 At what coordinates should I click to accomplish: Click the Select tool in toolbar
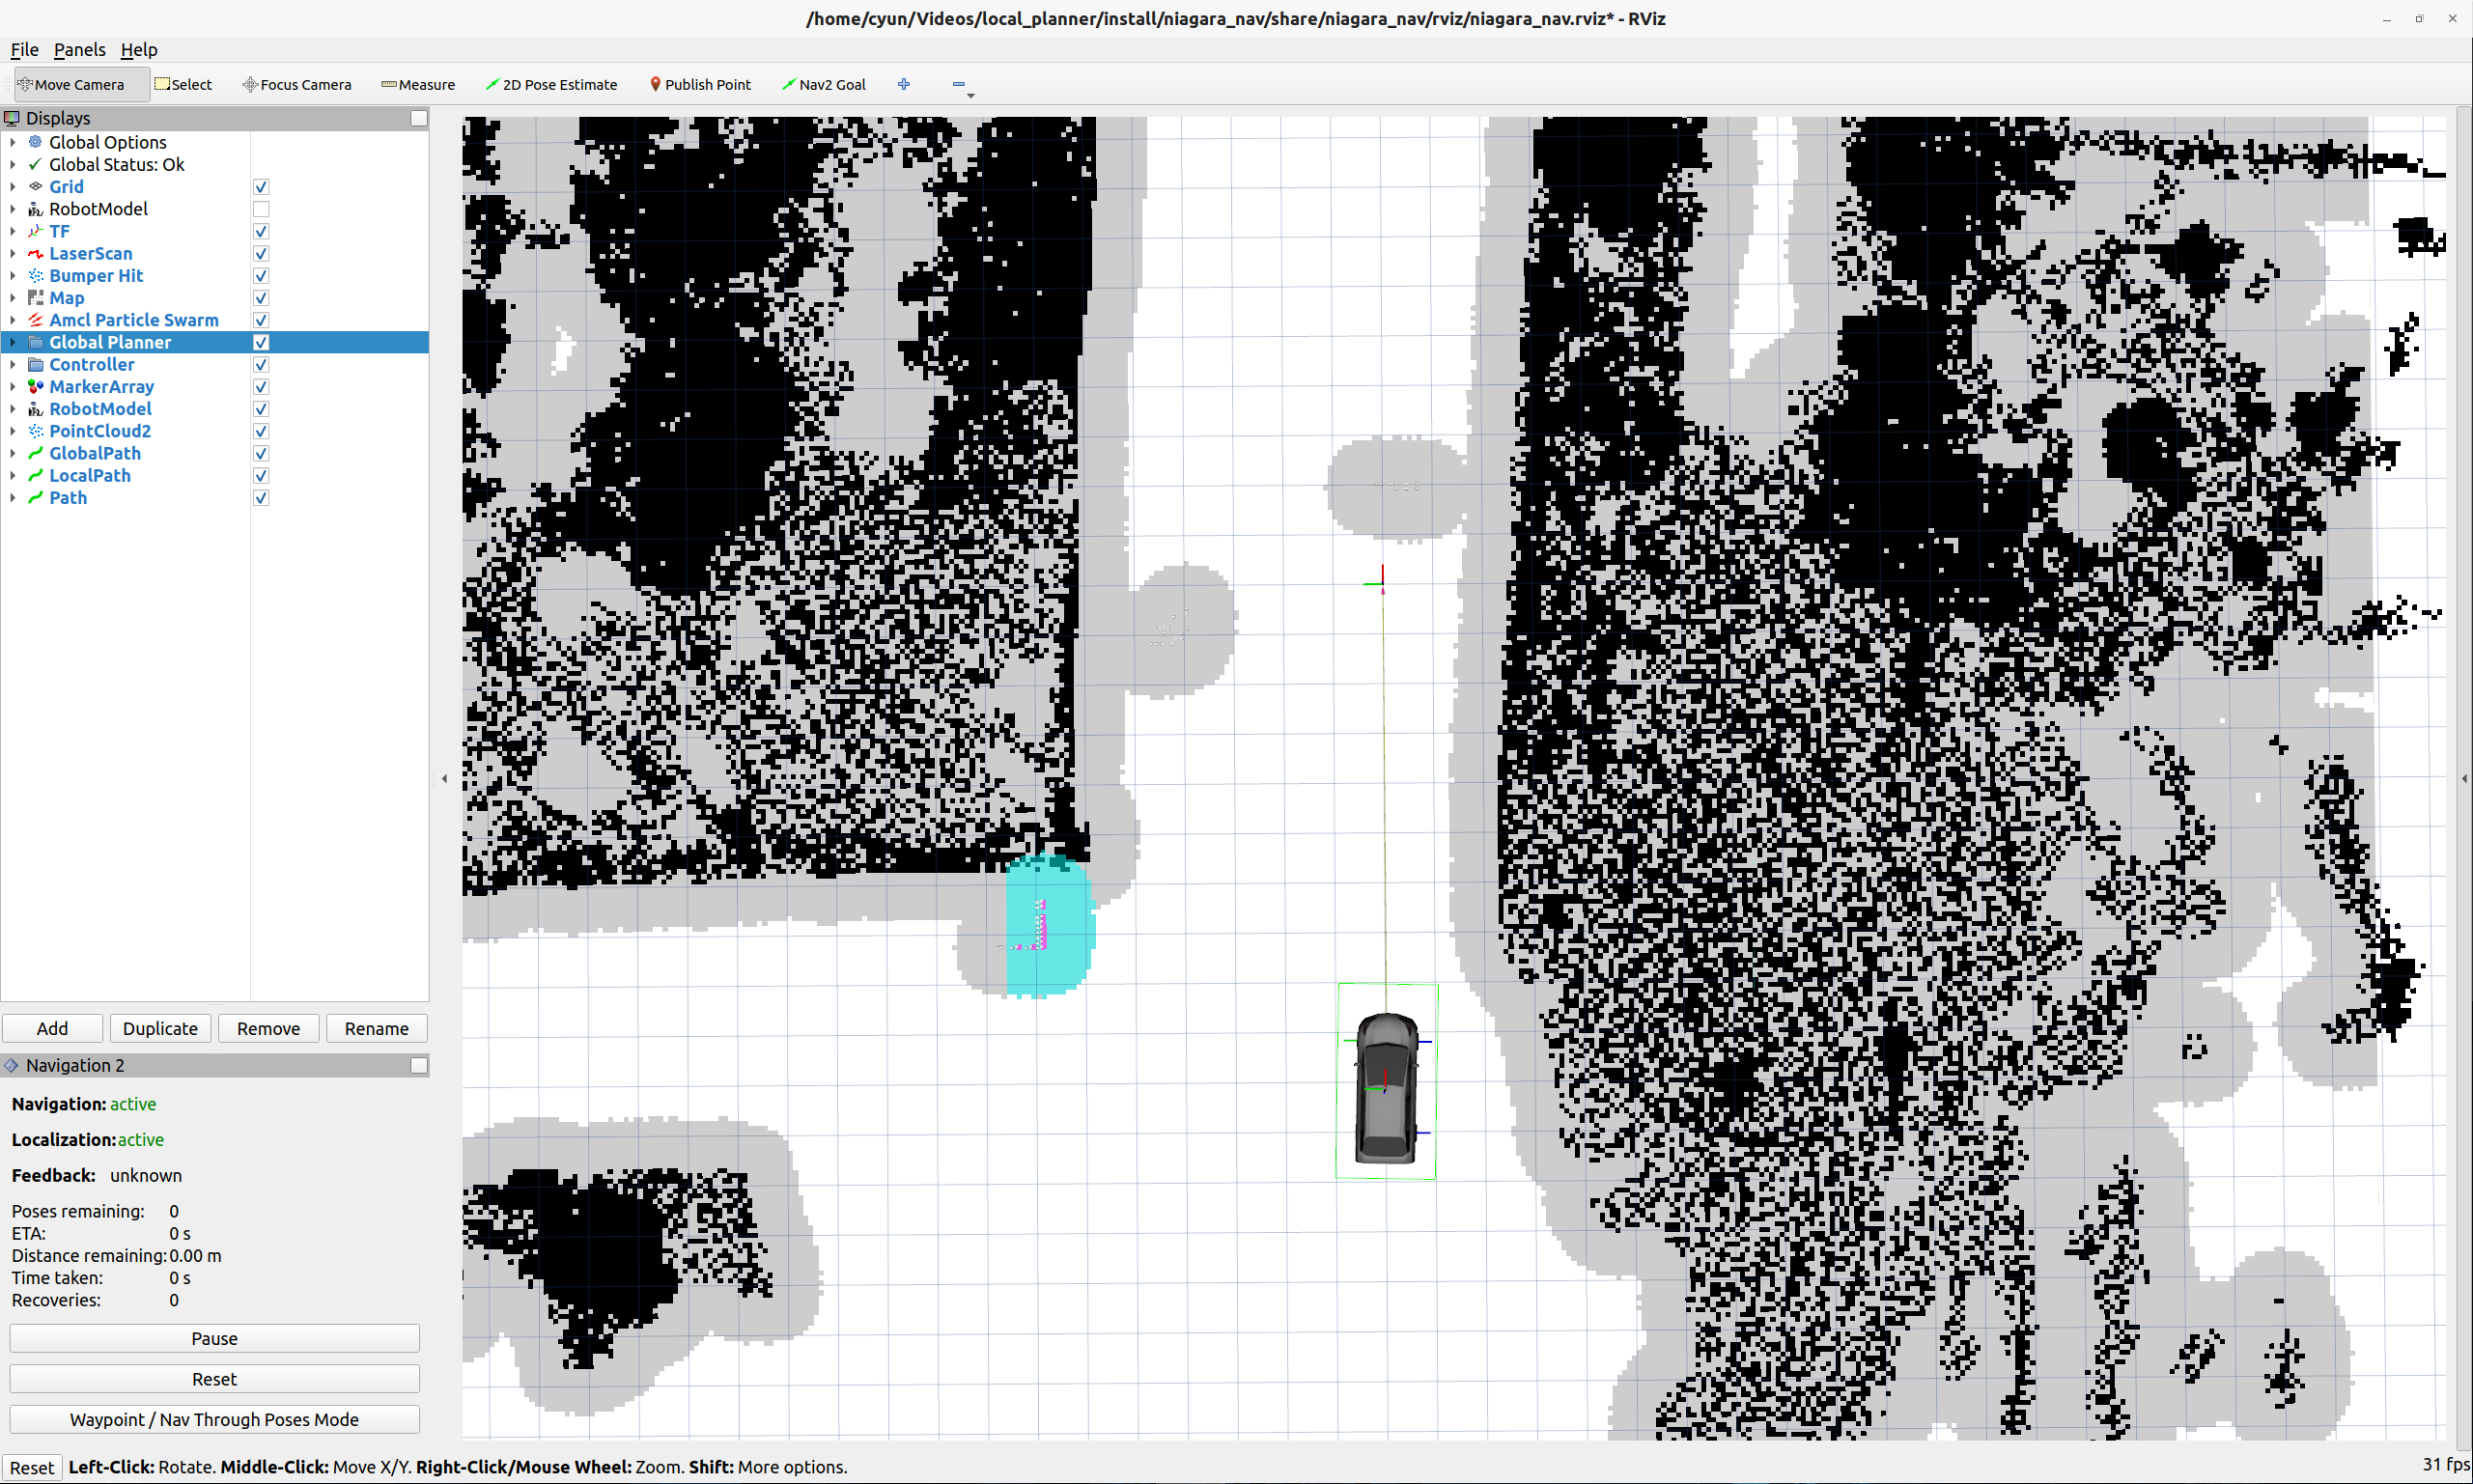pos(184,85)
